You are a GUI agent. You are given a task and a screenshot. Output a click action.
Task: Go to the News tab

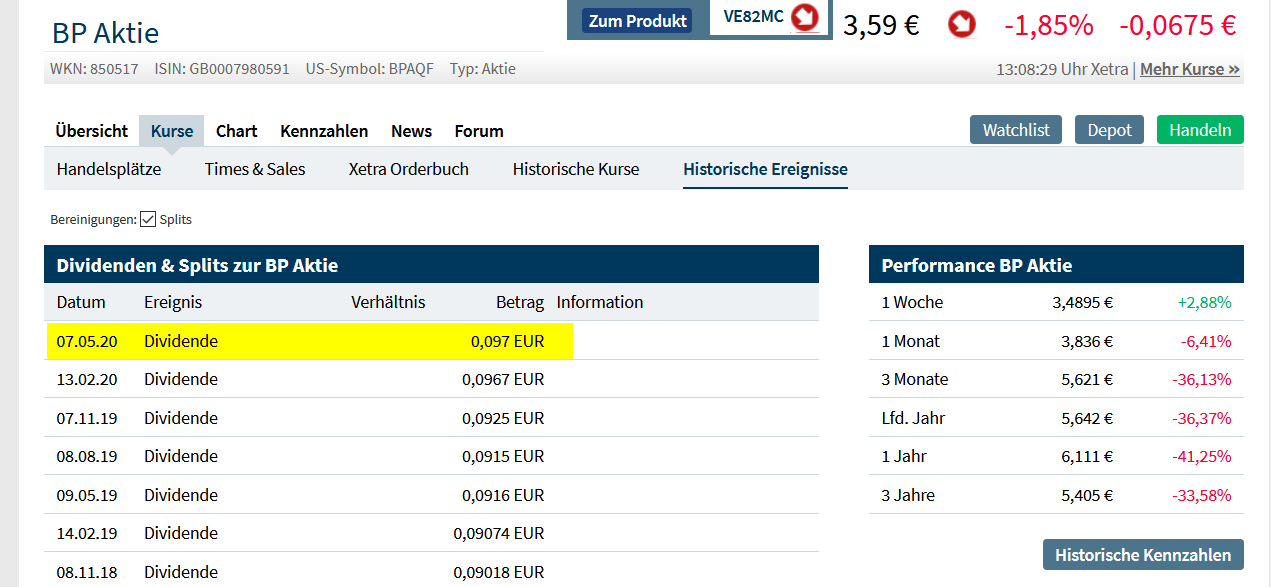[412, 131]
